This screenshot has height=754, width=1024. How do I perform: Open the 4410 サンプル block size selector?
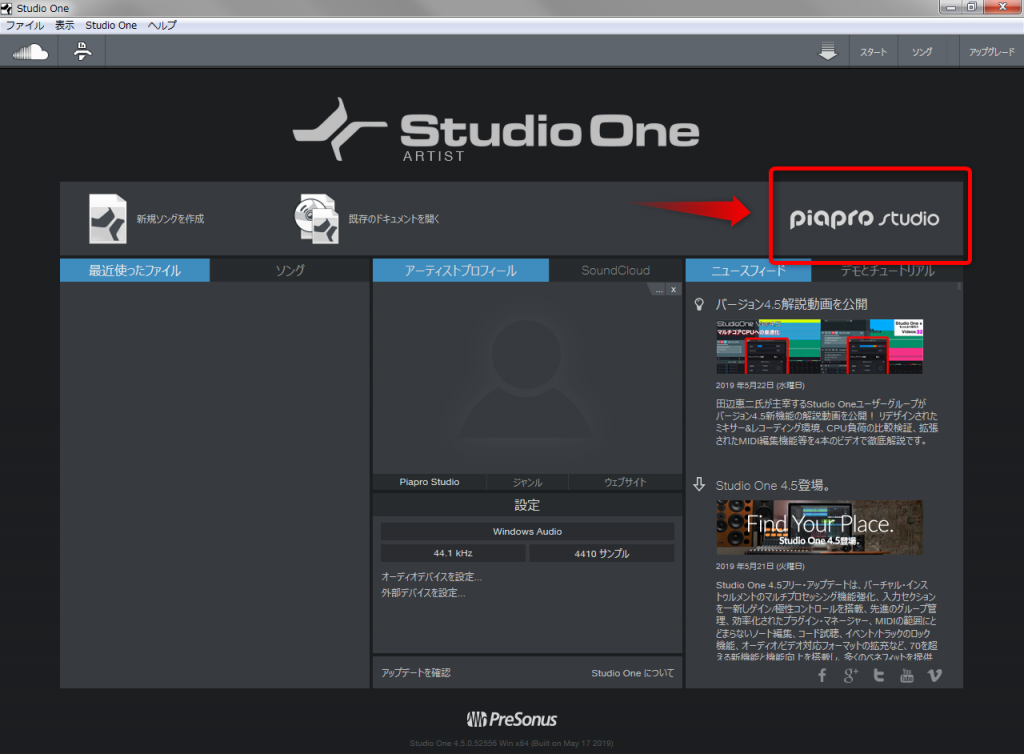601,552
